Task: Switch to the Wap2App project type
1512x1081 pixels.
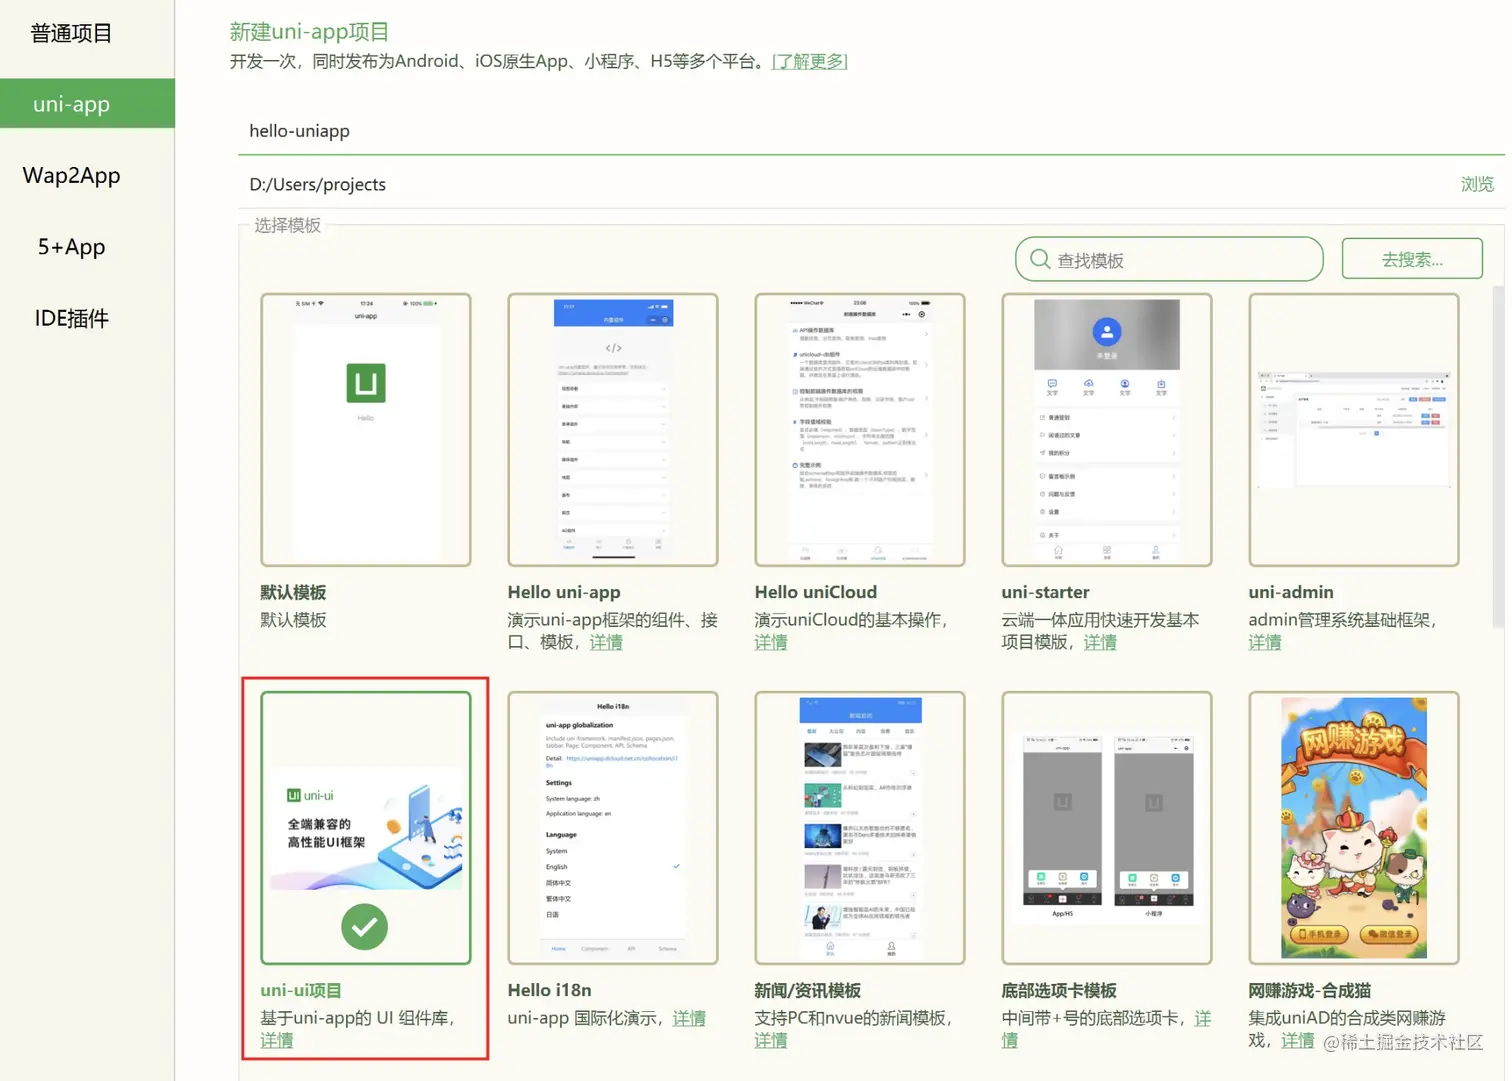Action: pyautogui.click(x=71, y=175)
